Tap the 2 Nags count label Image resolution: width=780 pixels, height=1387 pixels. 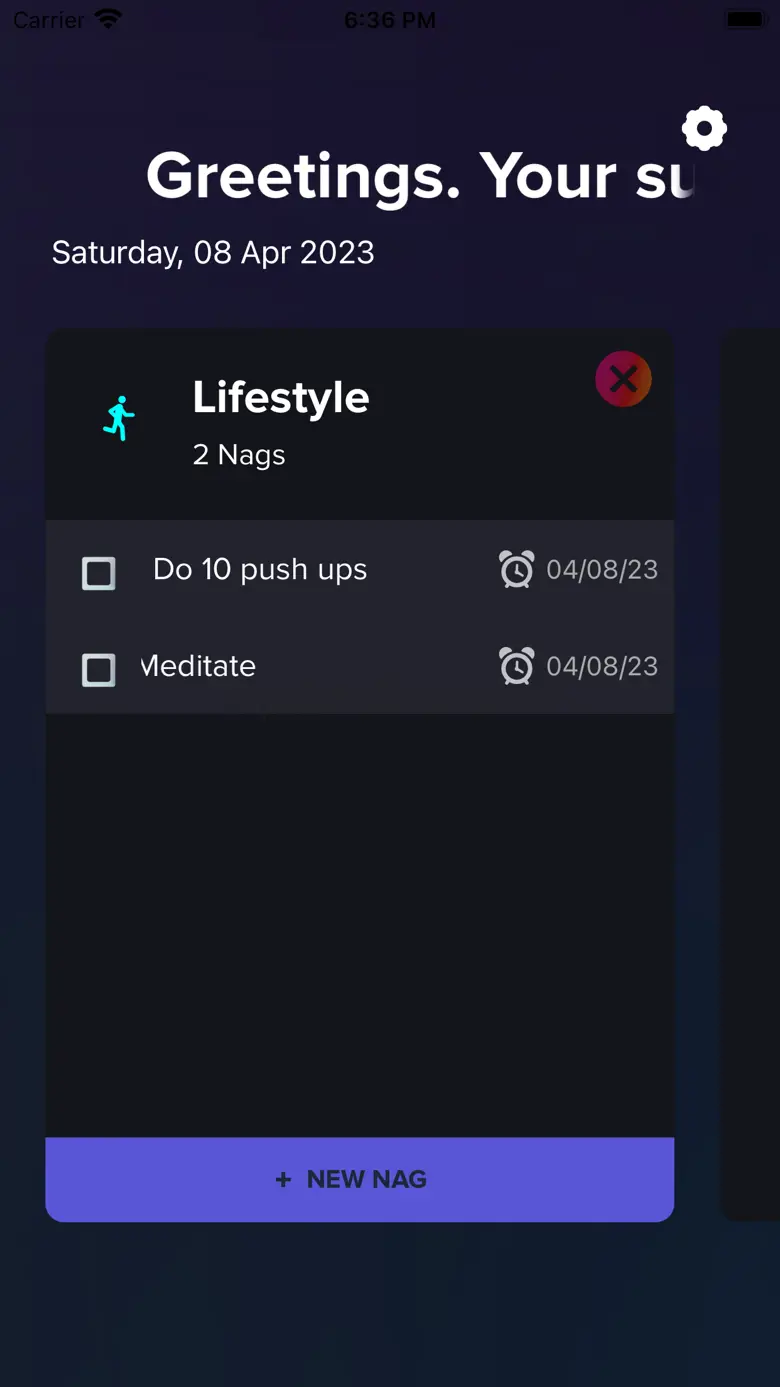(239, 455)
